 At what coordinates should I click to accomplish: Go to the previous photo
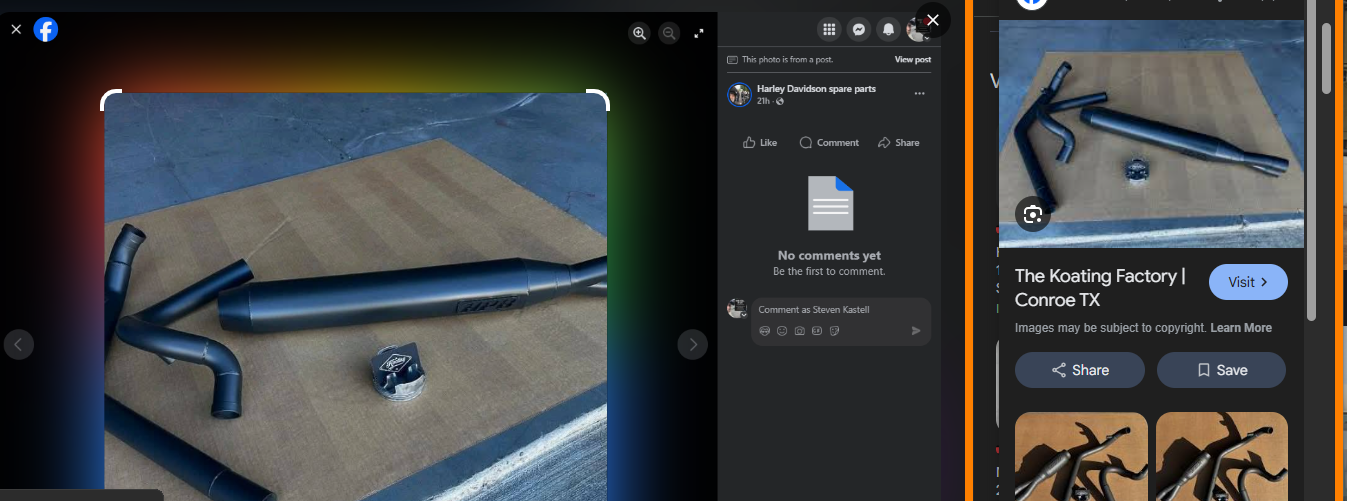click(x=19, y=345)
